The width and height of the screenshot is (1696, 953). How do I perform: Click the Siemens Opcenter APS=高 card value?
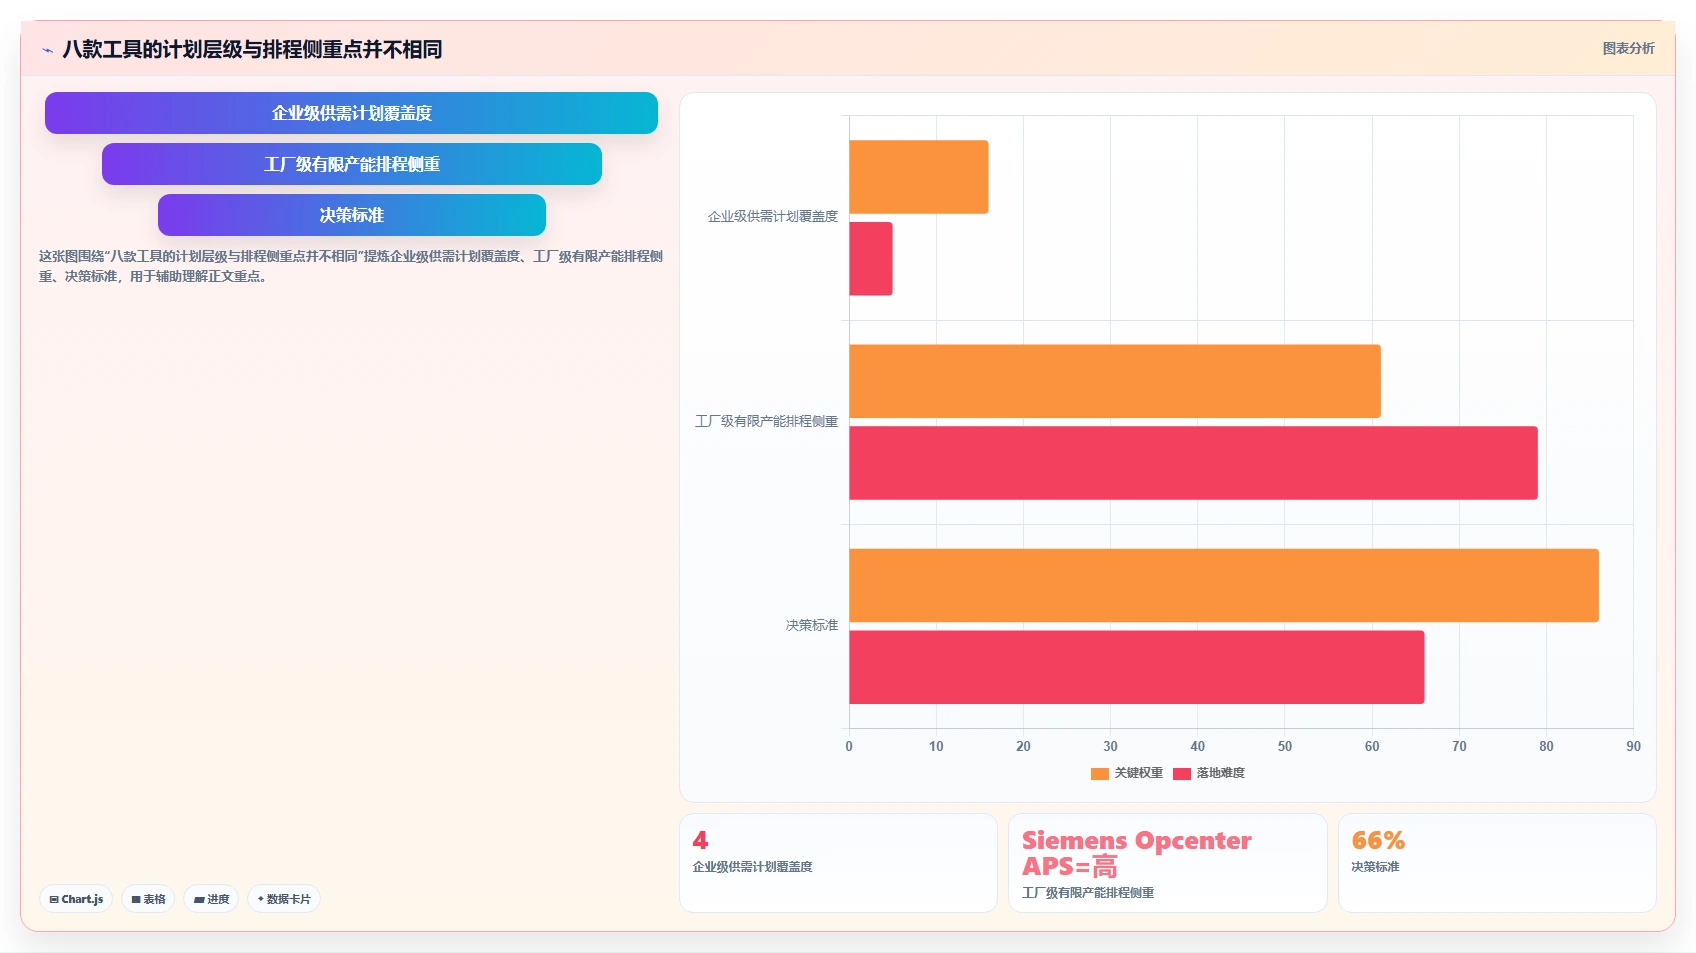click(x=1136, y=853)
